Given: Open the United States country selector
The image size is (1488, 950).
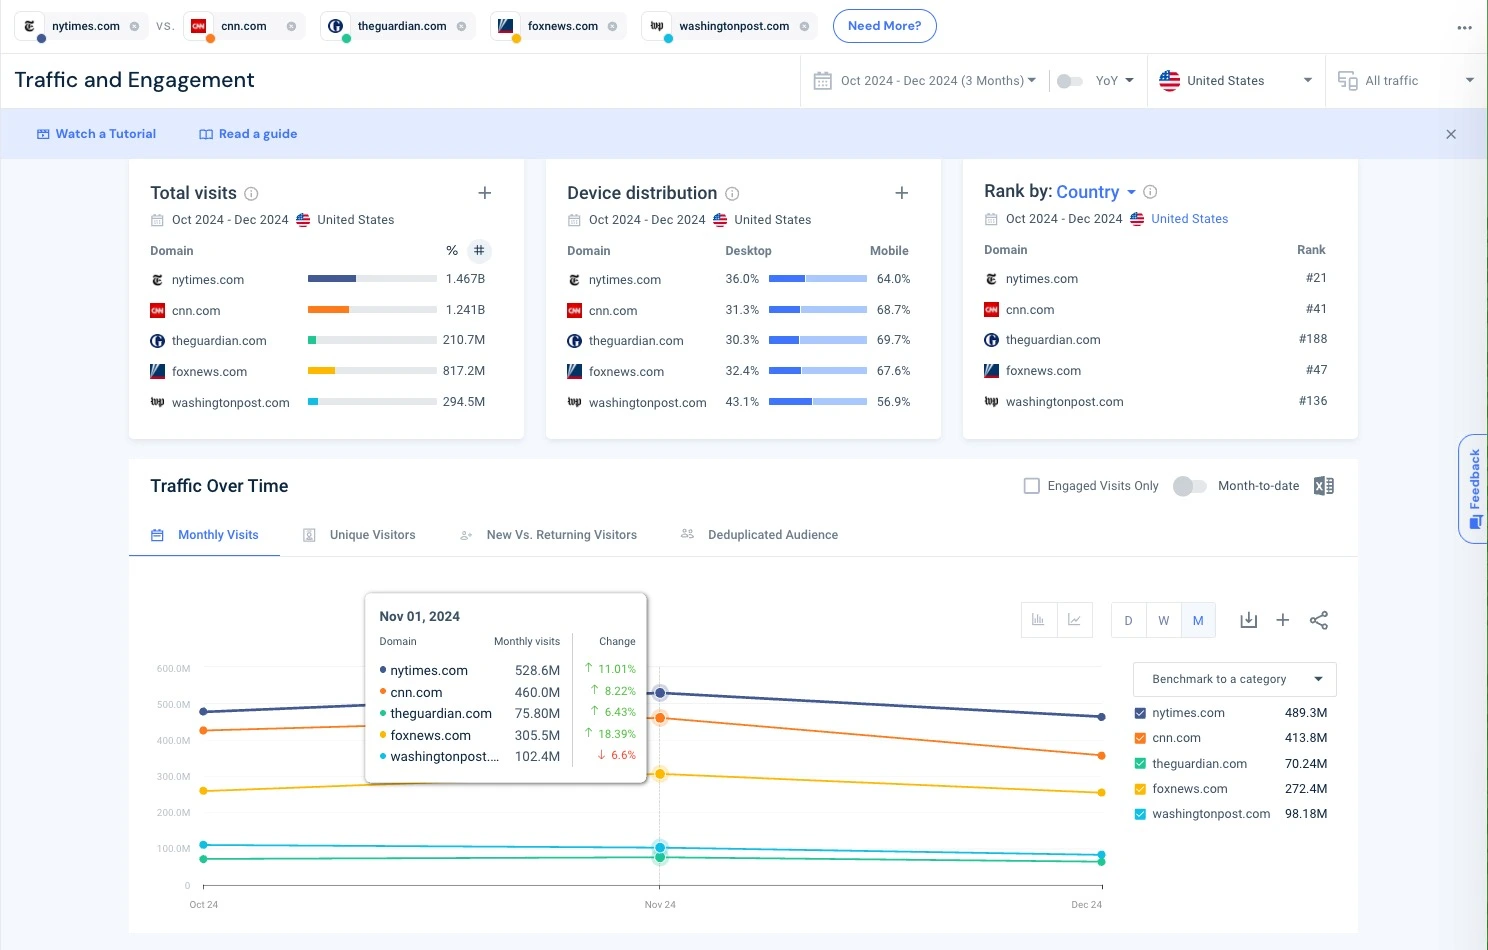Looking at the screenshot, I should coord(1236,80).
